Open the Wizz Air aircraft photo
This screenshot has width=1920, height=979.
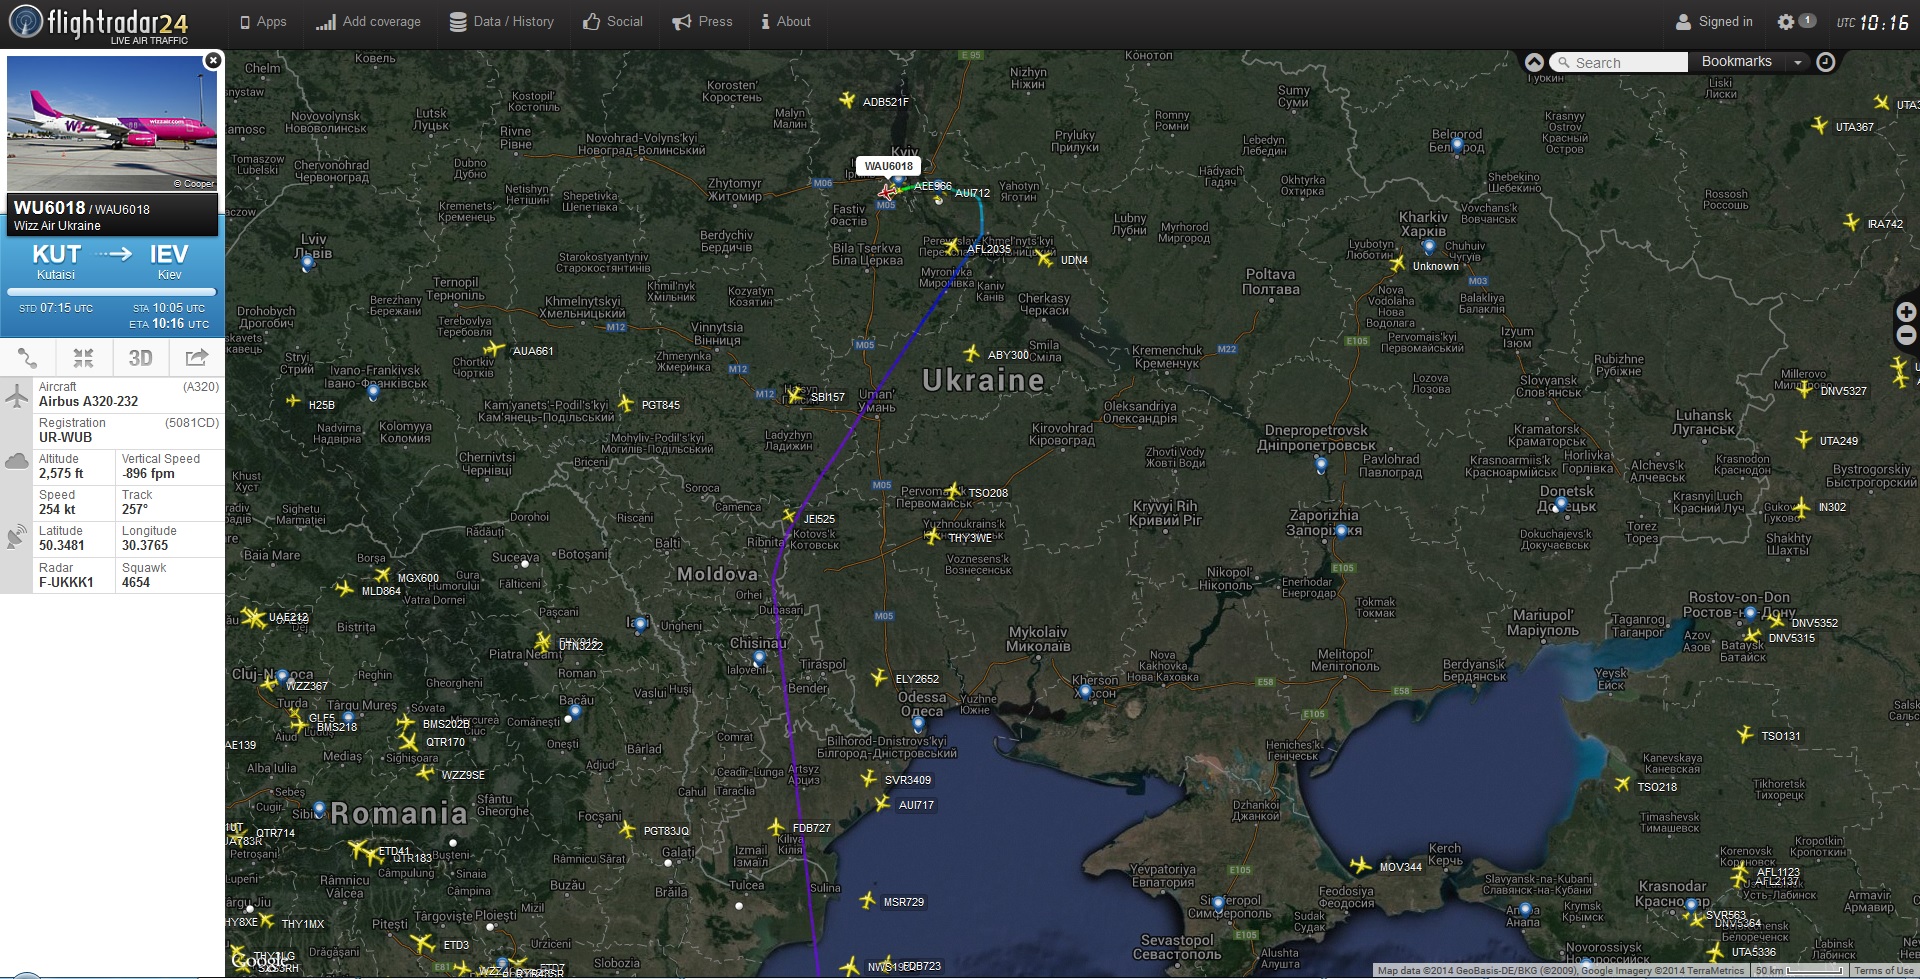click(111, 123)
